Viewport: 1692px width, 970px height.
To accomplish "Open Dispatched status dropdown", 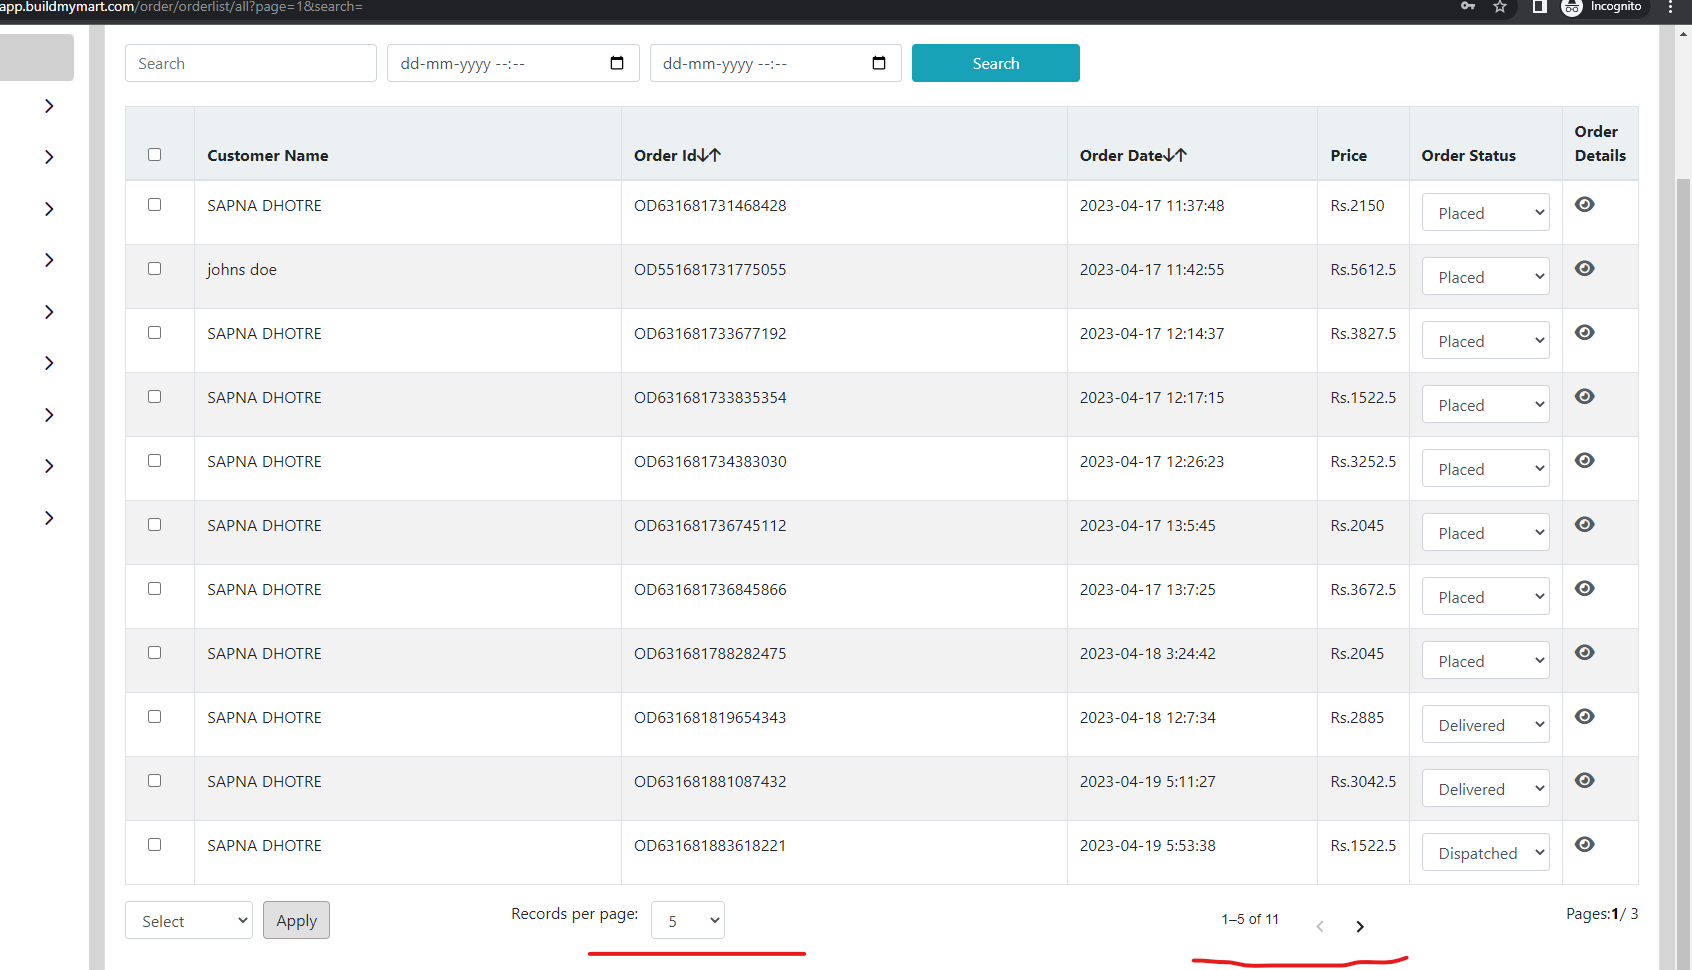I will click(1485, 852).
